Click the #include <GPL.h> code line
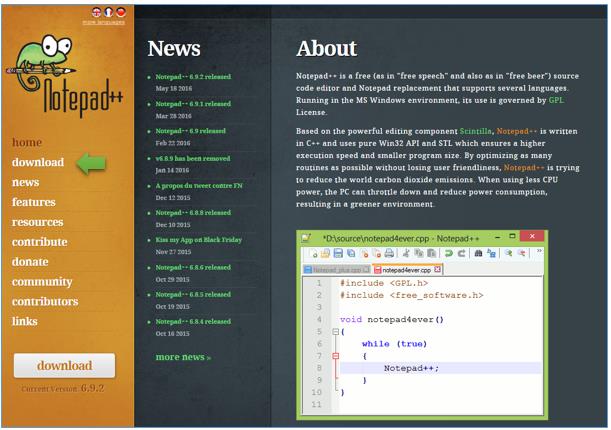 coord(384,283)
